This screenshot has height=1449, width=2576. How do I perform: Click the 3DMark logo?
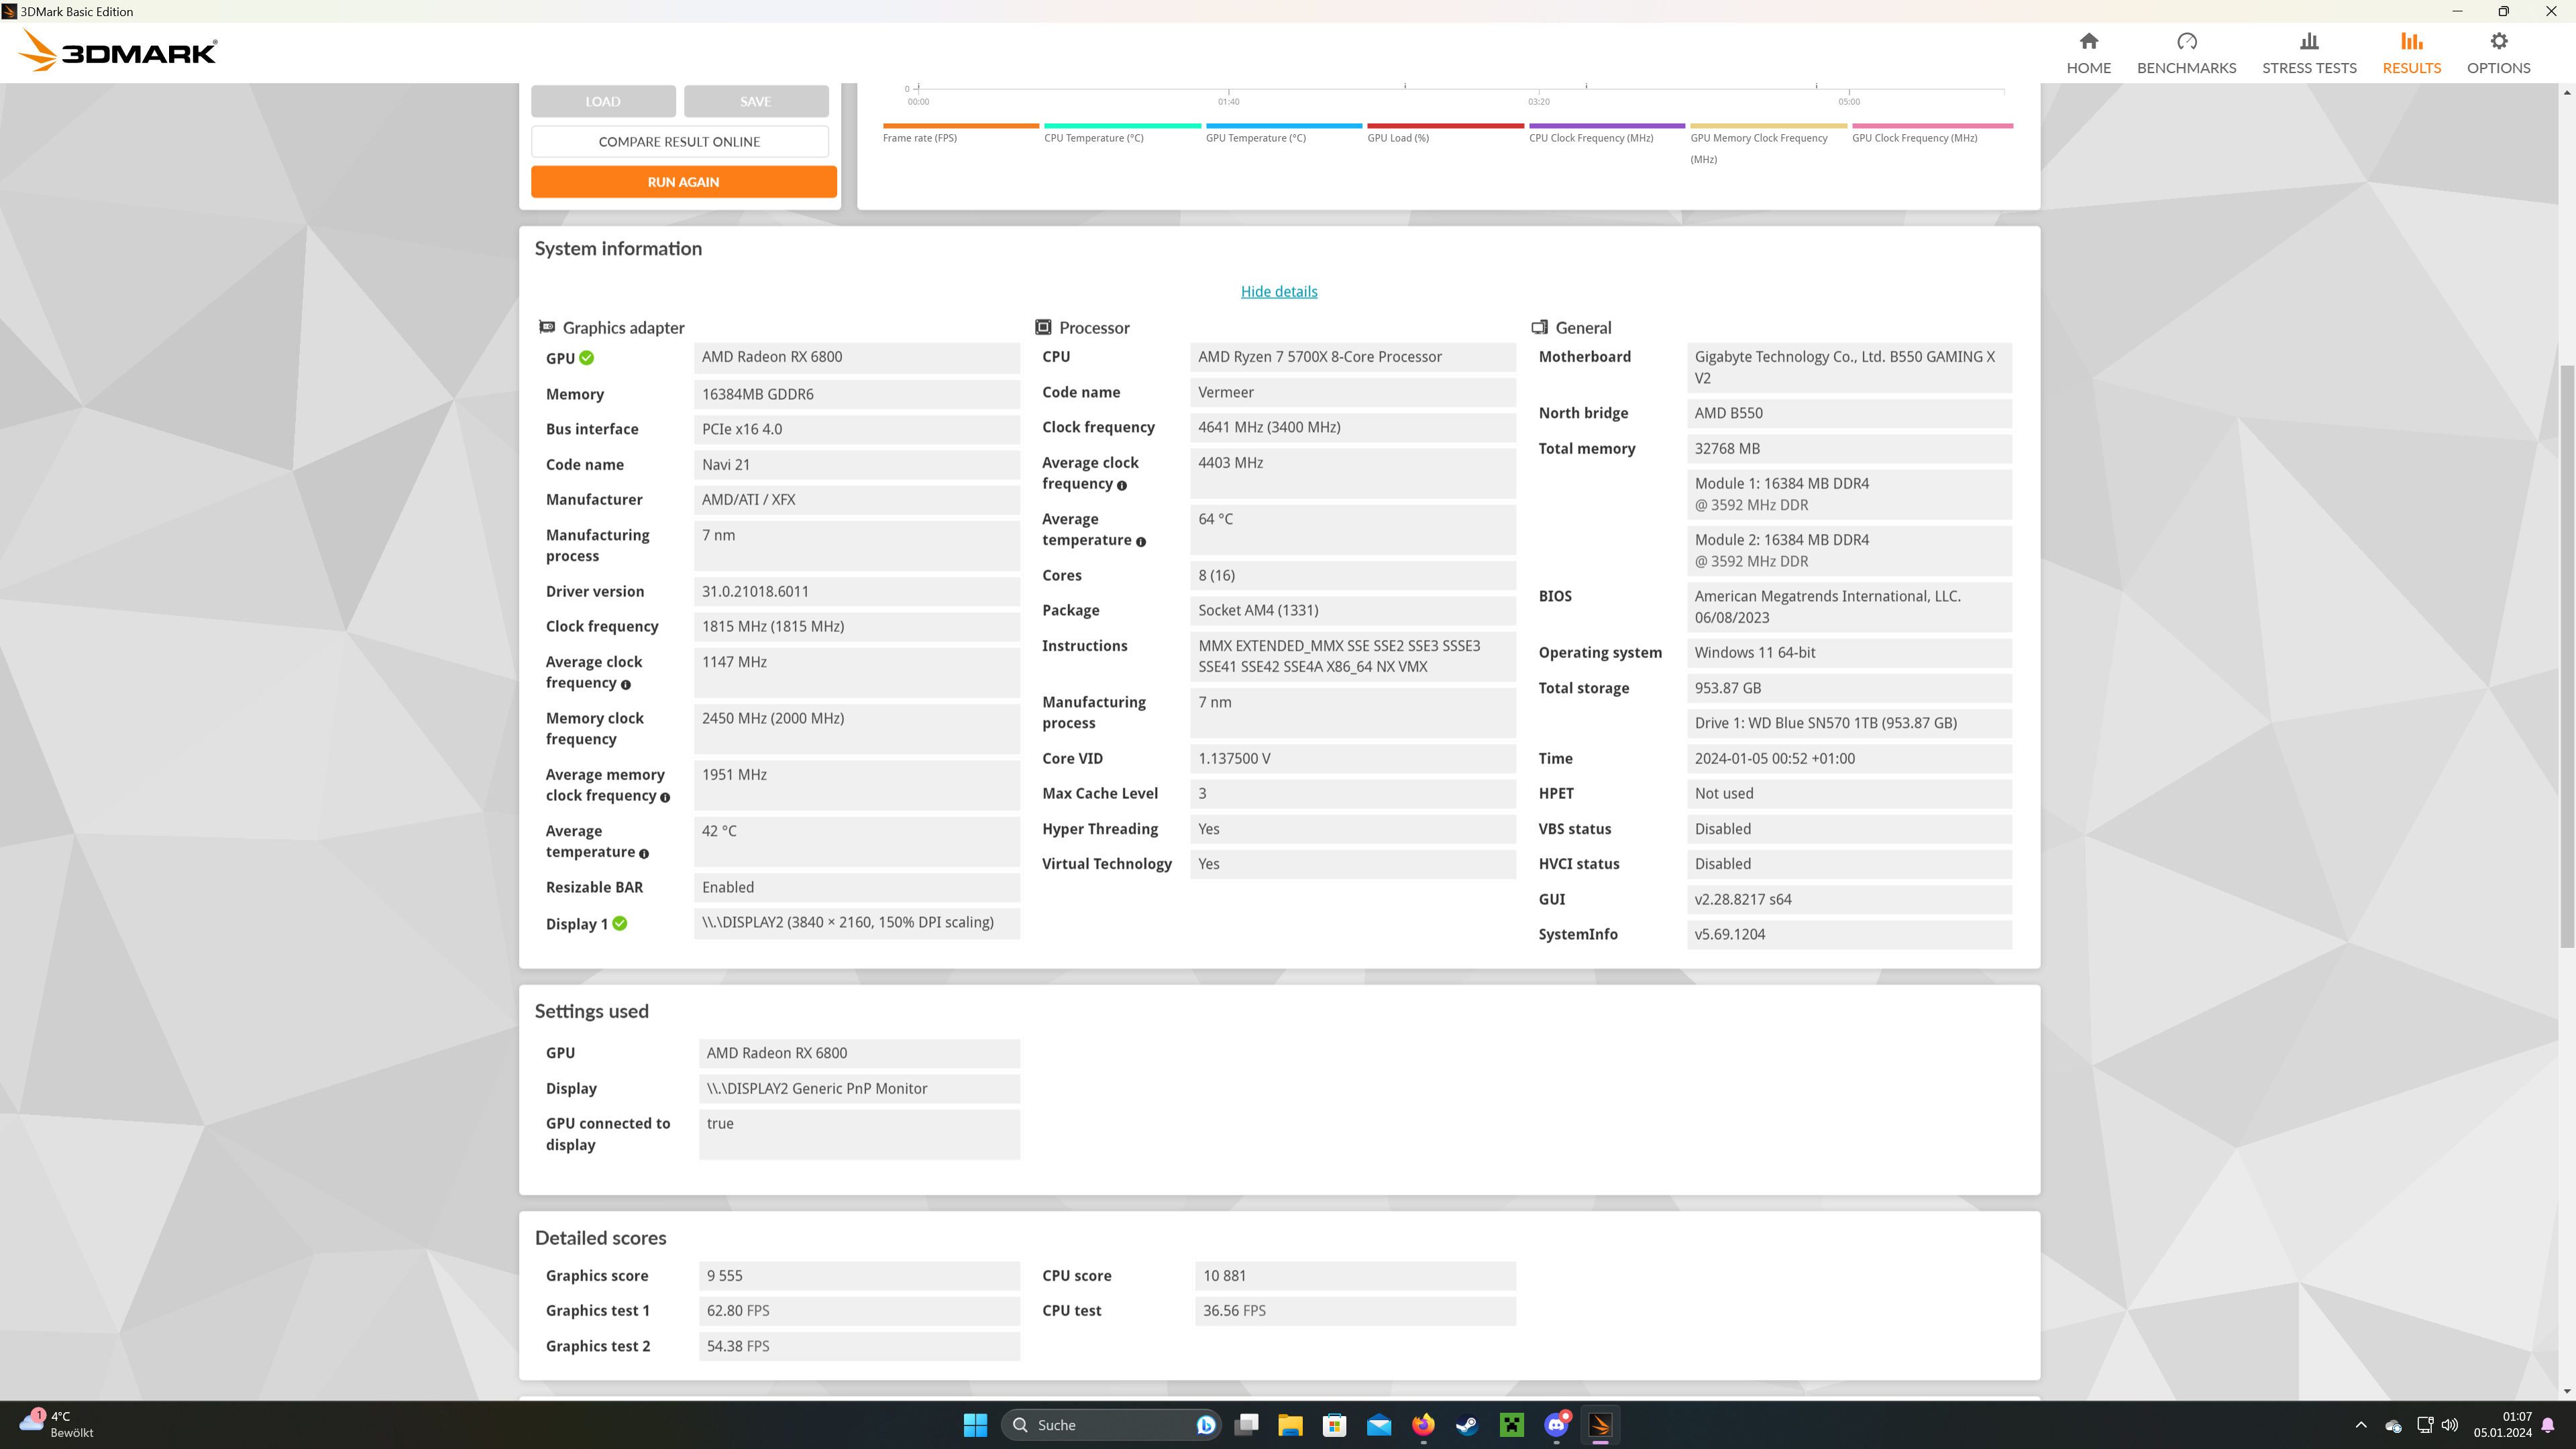pyautogui.click(x=118, y=51)
